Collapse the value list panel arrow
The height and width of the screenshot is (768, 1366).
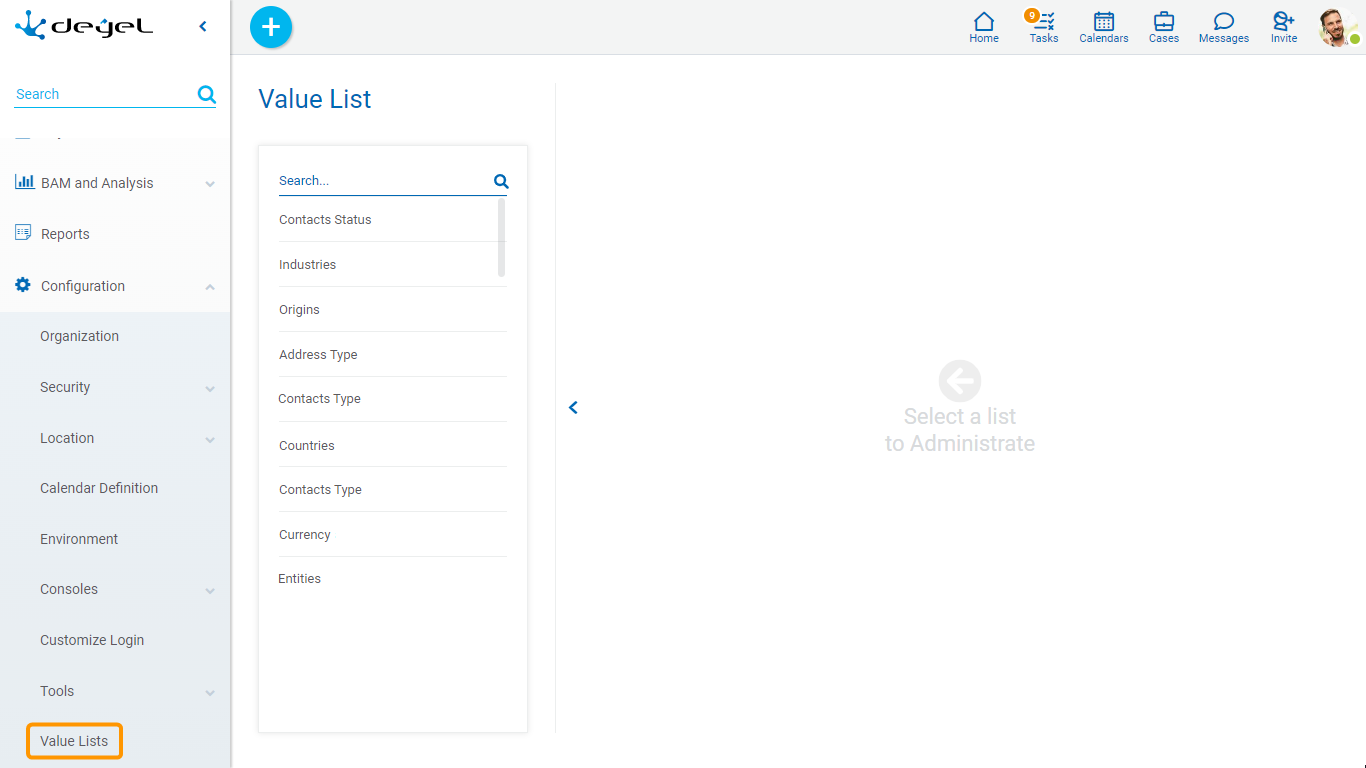pyautogui.click(x=573, y=407)
